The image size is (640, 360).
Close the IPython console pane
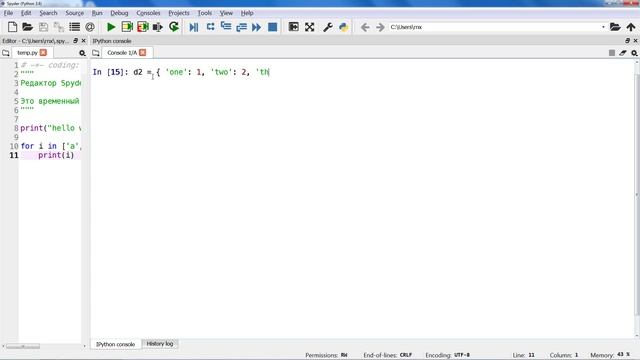636,41
